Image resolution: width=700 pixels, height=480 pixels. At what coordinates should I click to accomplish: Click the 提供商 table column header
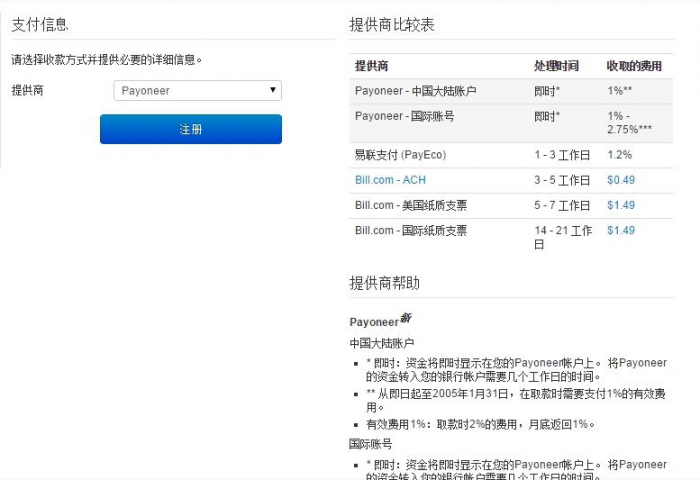tap(371, 66)
